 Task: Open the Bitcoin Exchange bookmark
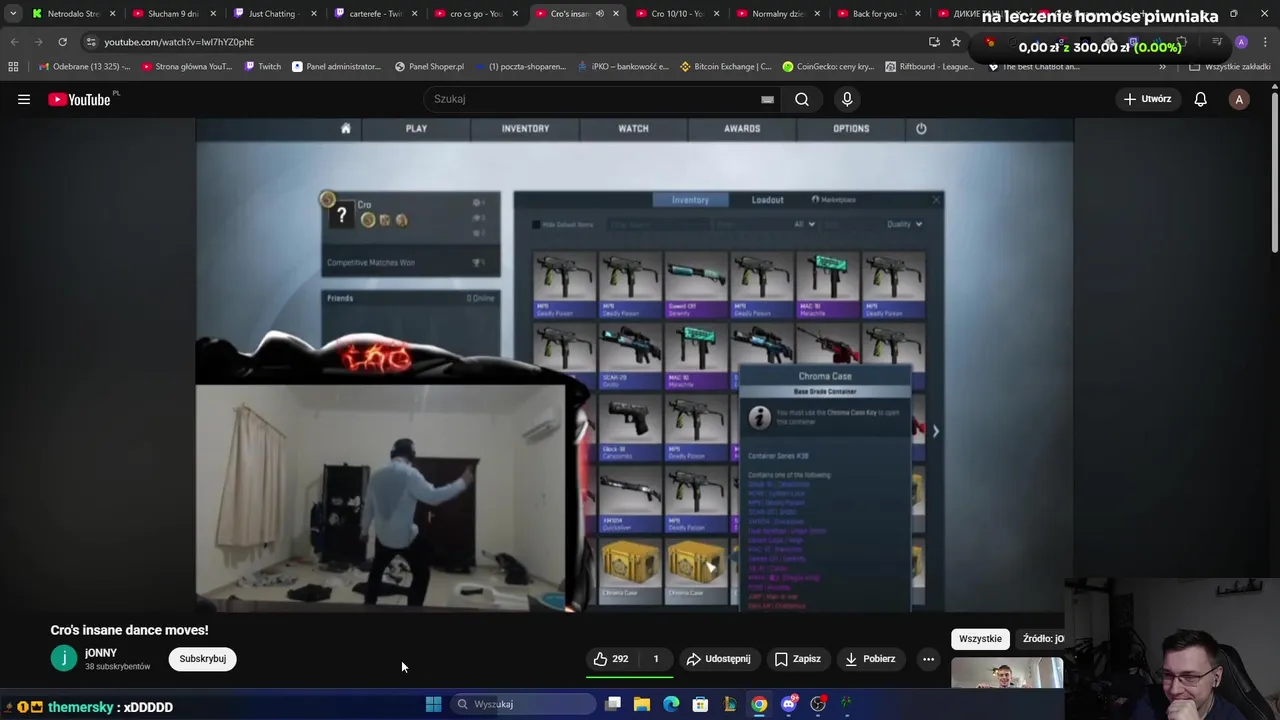pyautogui.click(x=725, y=67)
